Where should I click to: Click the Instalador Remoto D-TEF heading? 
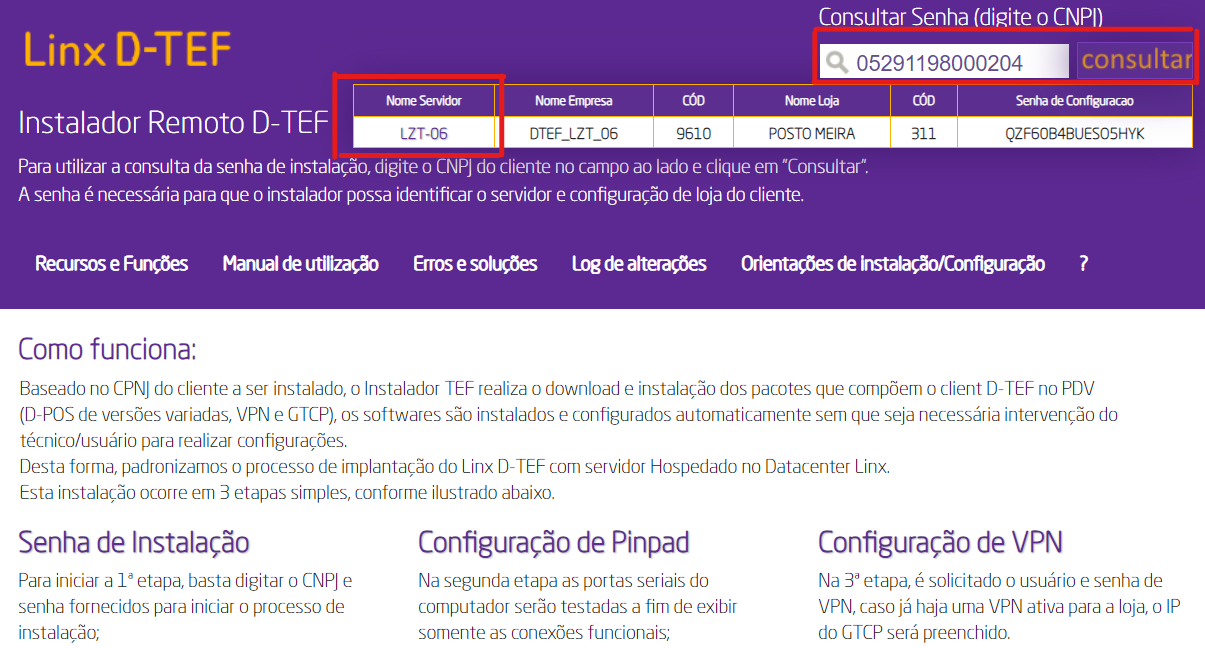point(173,123)
